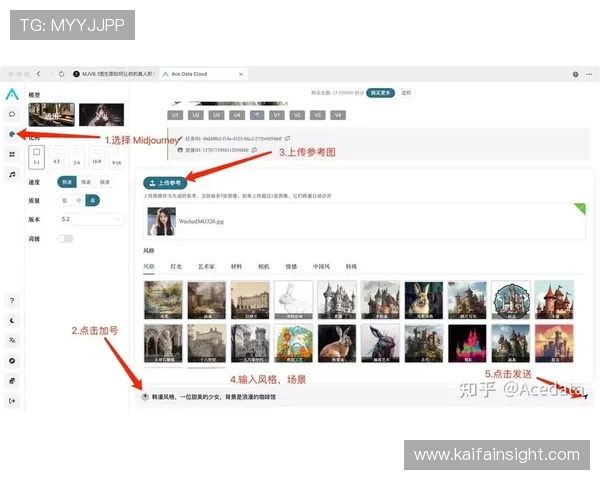
Task: Click the U4 upscale button
Action: pos(237,115)
